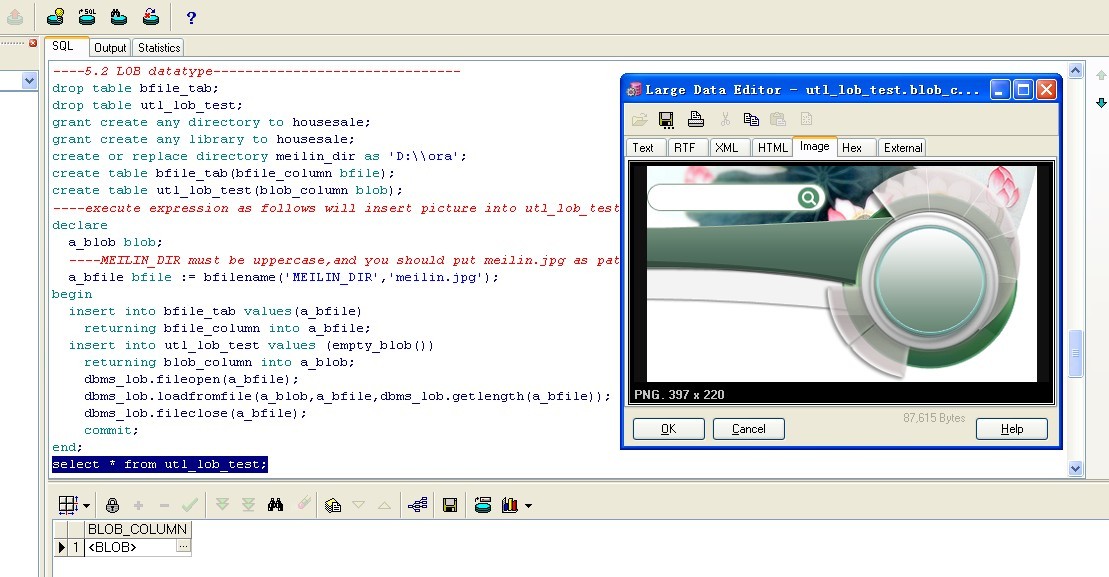This screenshot has width=1109, height=577.
Task: Switch to the Output tab
Action: (x=110, y=47)
